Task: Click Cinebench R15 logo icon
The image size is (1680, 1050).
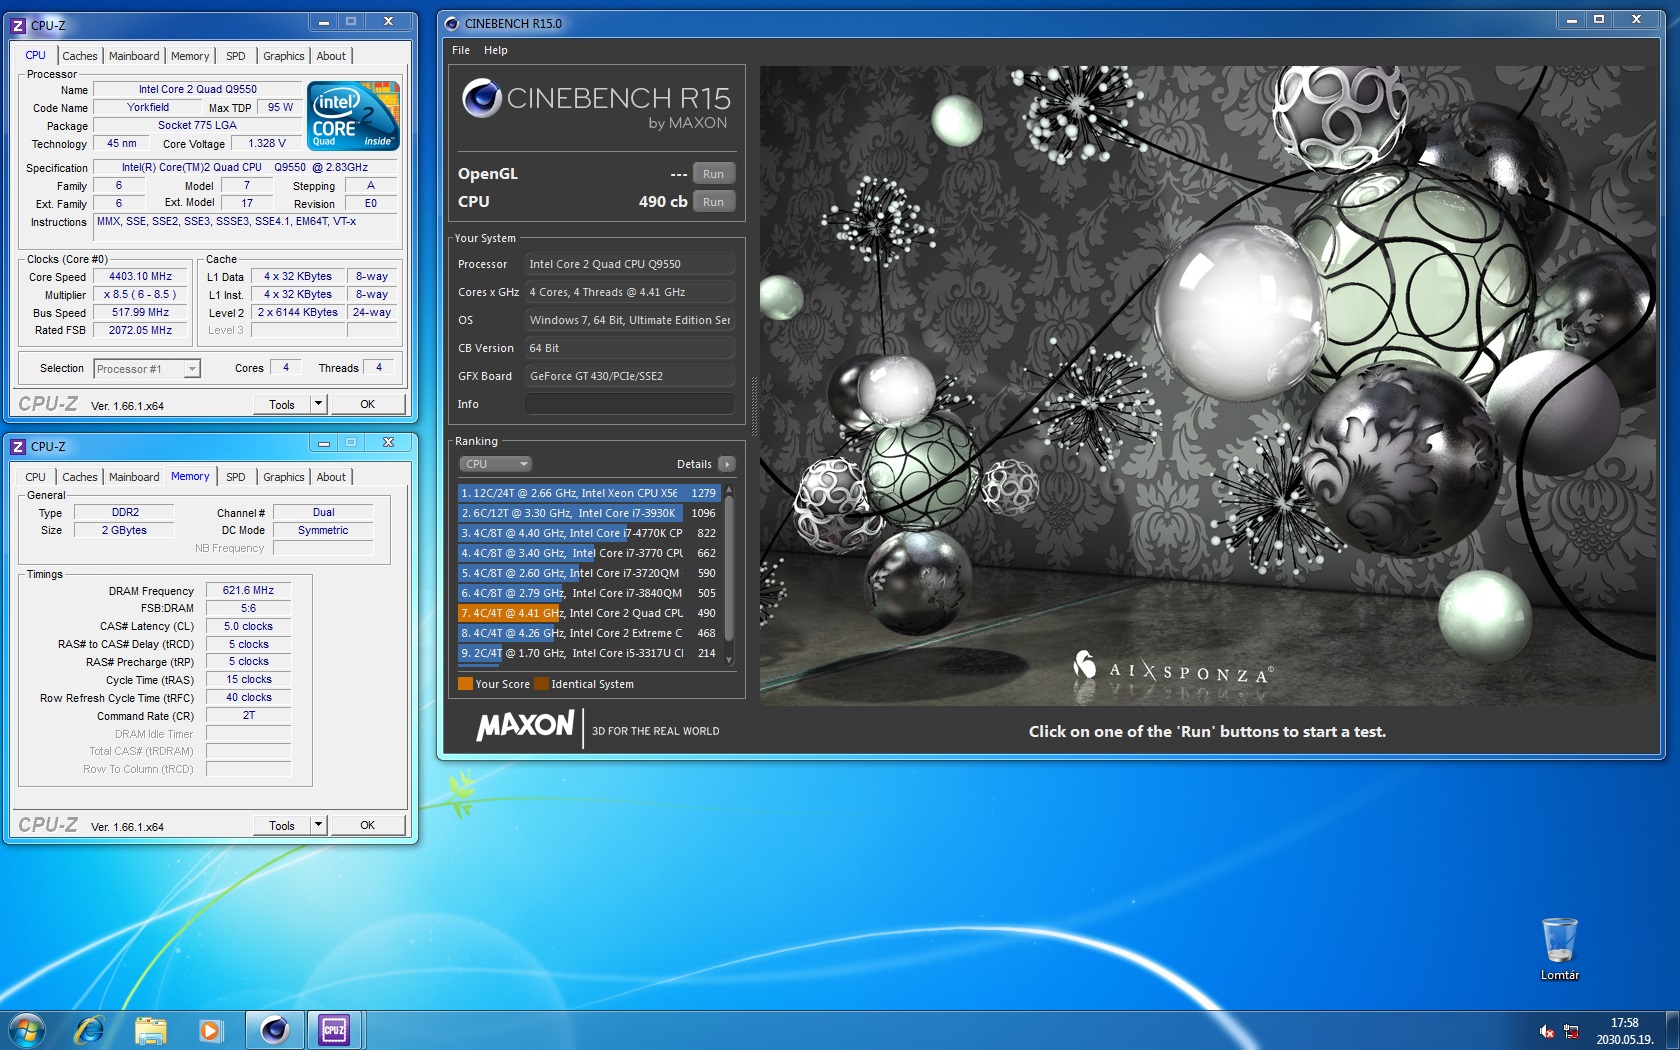Action: pyautogui.click(x=482, y=98)
